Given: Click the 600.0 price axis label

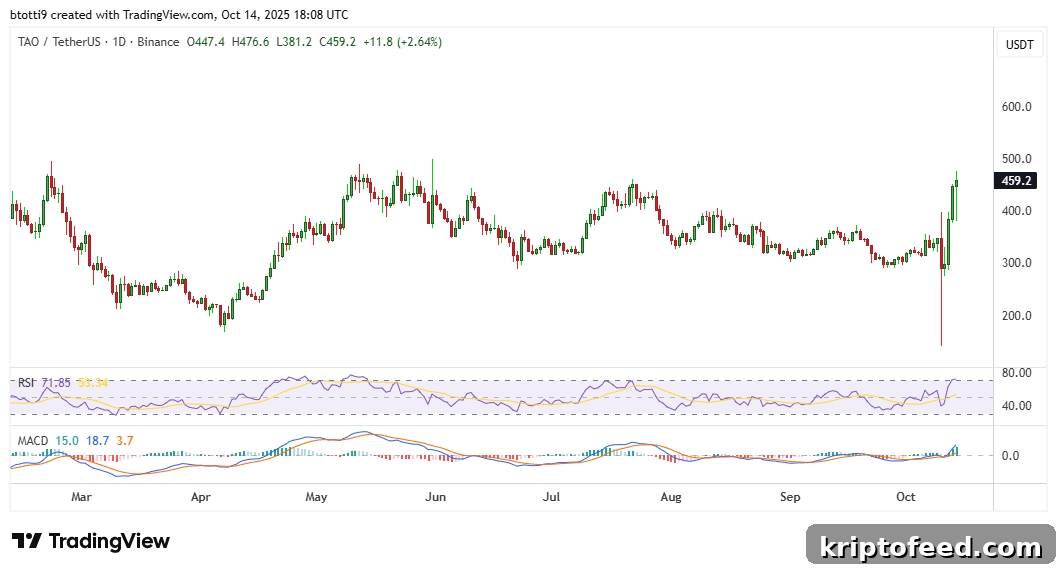Looking at the screenshot, I should (1017, 107).
